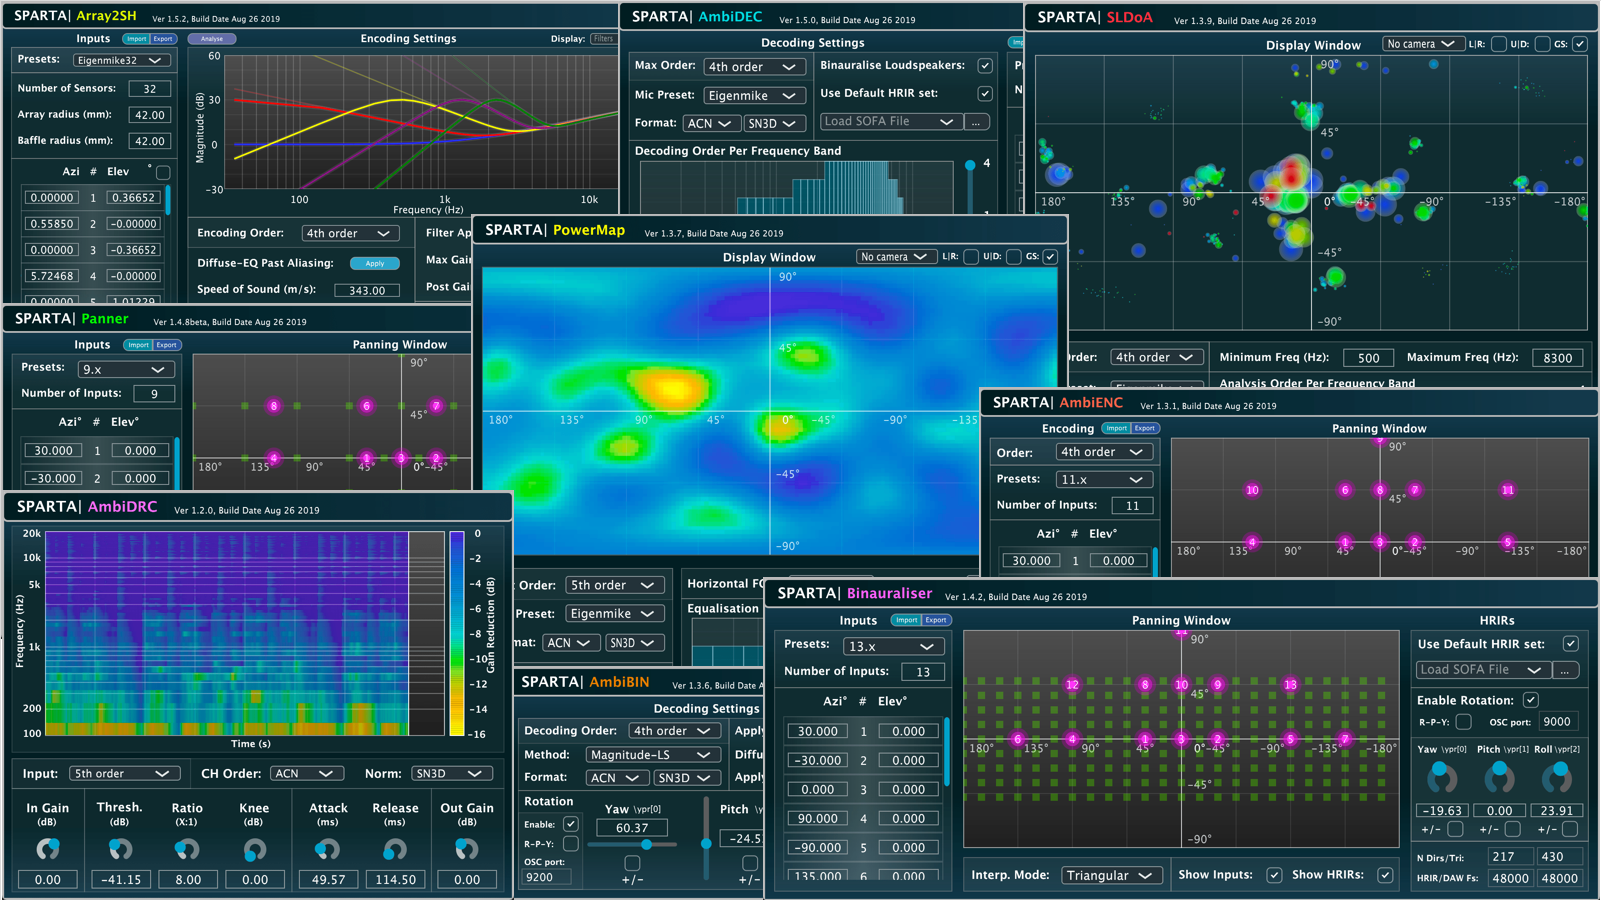Click the Yaw rotation knob in Binauraliser
This screenshot has height=900, width=1601.
click(1441, 775)
